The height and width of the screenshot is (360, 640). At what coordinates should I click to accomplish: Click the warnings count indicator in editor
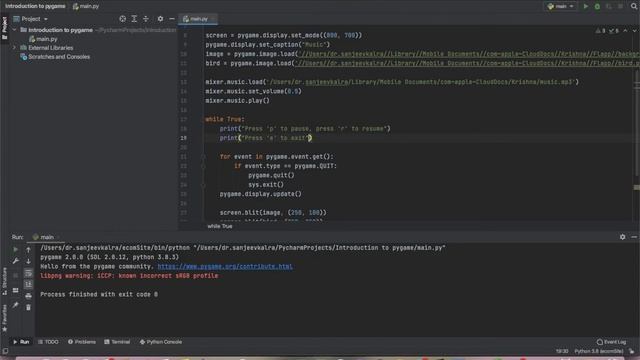(x=600, y=31)
